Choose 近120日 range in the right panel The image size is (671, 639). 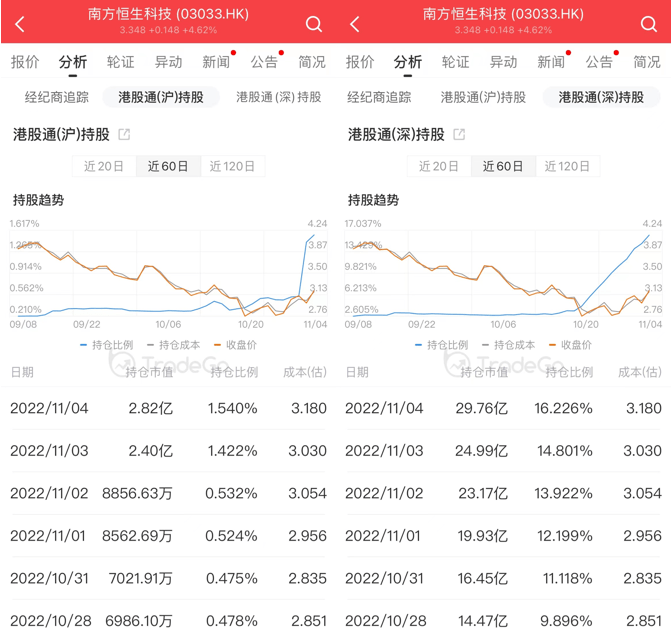coord(567,166)
